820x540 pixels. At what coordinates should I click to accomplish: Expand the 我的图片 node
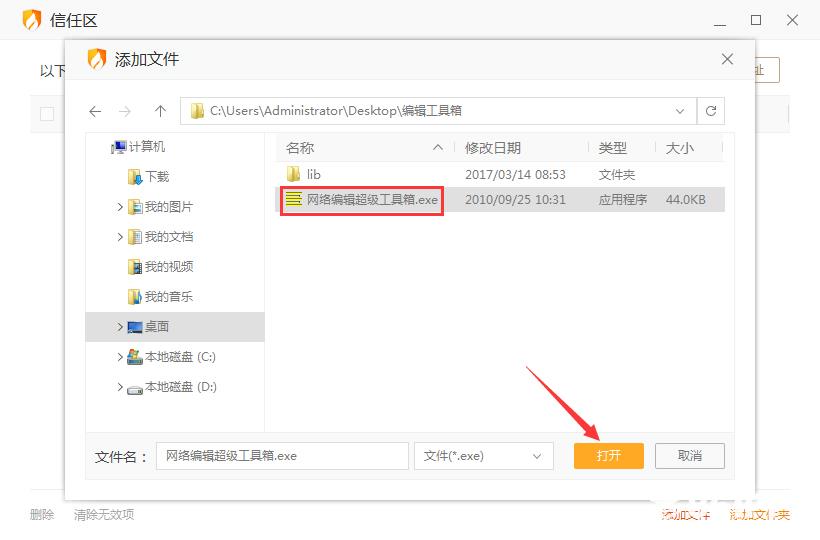(x=120, y=207)
